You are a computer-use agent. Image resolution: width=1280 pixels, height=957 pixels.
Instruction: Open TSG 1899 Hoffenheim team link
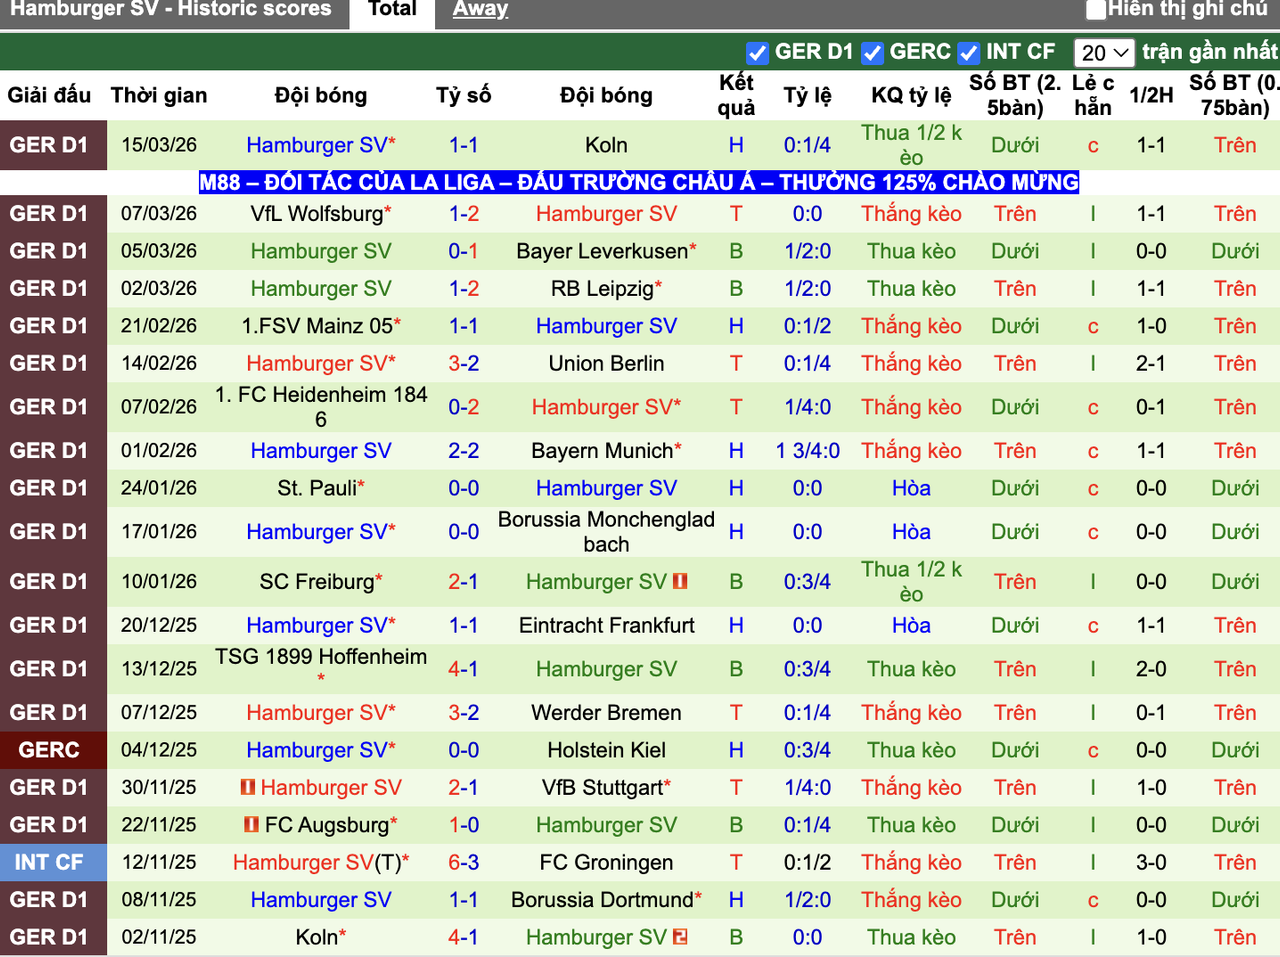[321, 657]
